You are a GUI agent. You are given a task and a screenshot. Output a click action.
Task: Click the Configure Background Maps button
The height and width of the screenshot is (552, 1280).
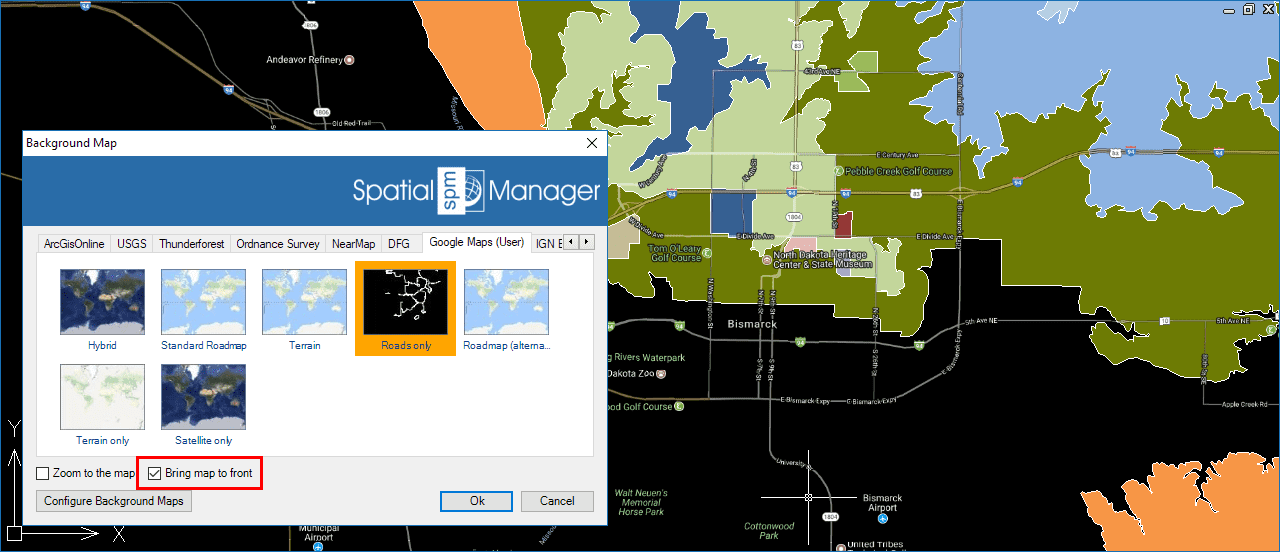click(114, 501)
